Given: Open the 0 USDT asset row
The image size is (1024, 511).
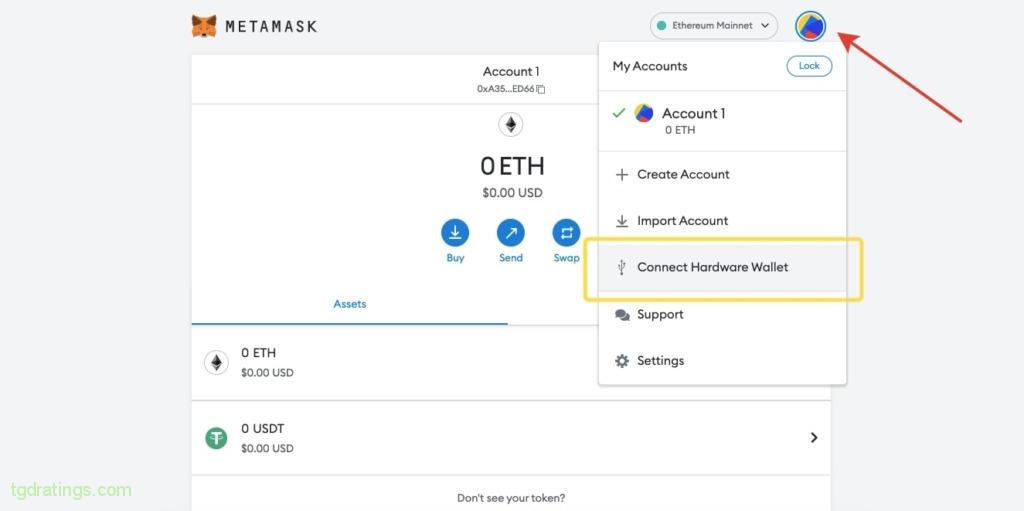Looking at the screenshot, I should tap(511, 438).
